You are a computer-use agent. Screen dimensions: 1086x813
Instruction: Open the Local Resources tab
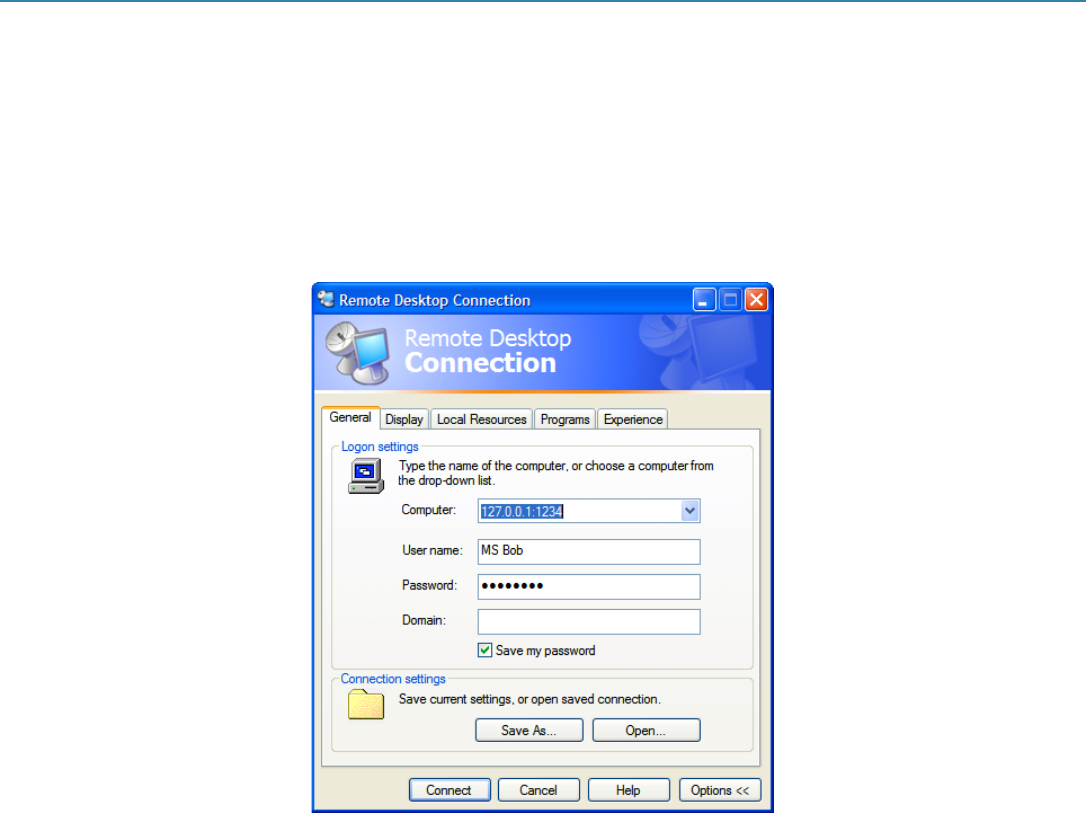point(481,419)
